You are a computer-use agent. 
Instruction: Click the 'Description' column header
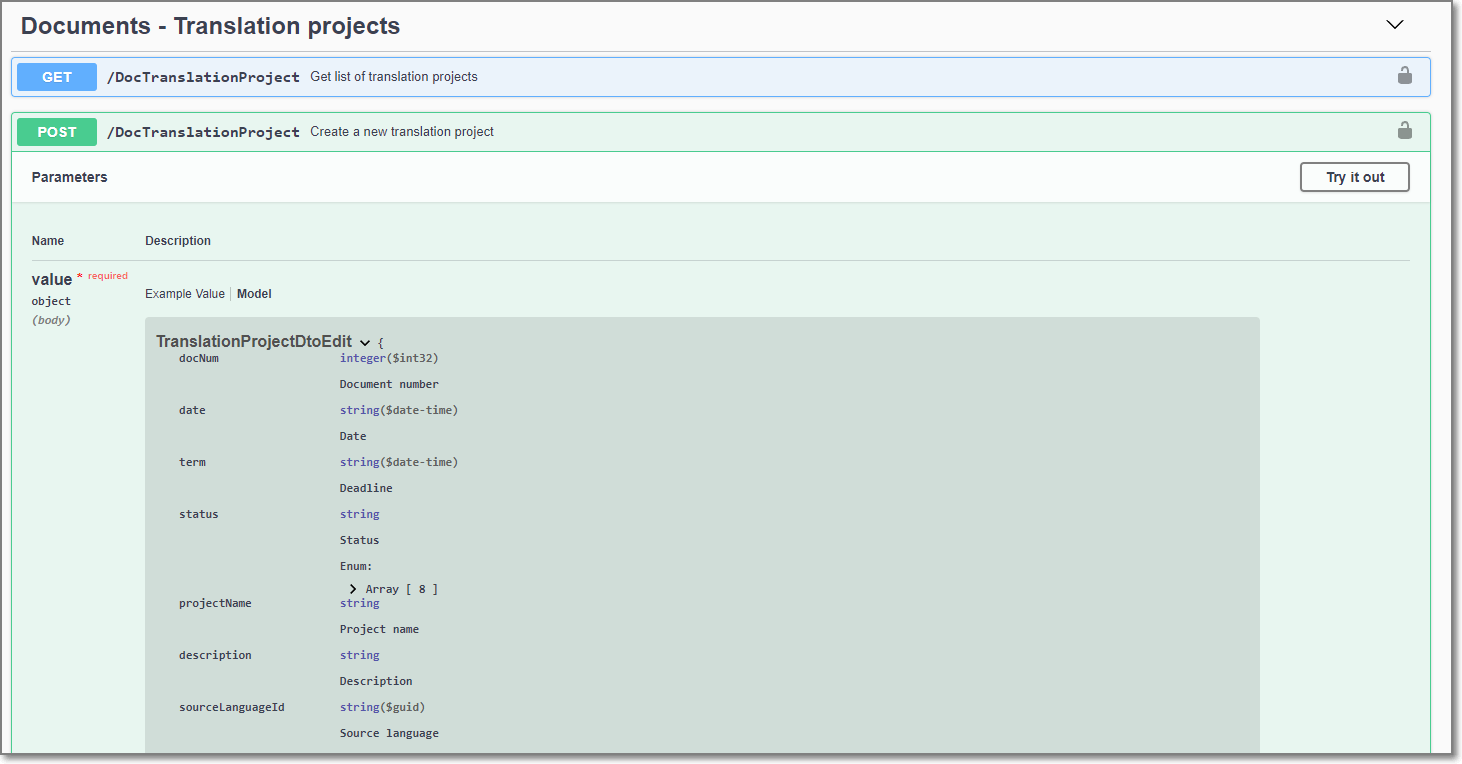[x=178, y=241]
